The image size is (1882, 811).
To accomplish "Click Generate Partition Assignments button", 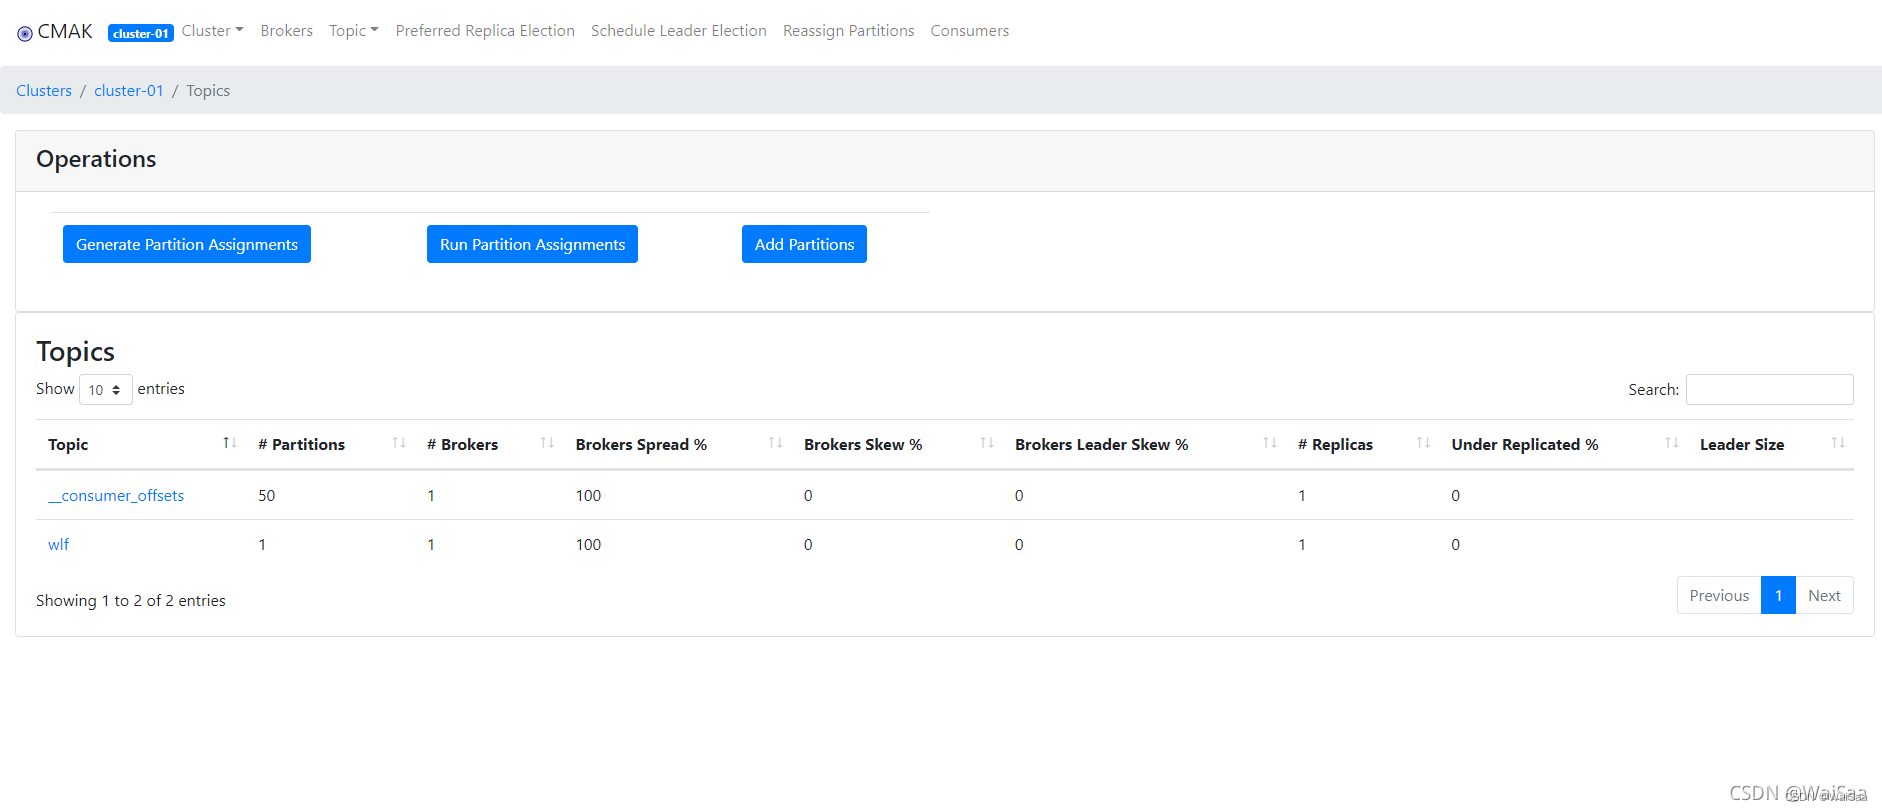I will click(187, 244).
